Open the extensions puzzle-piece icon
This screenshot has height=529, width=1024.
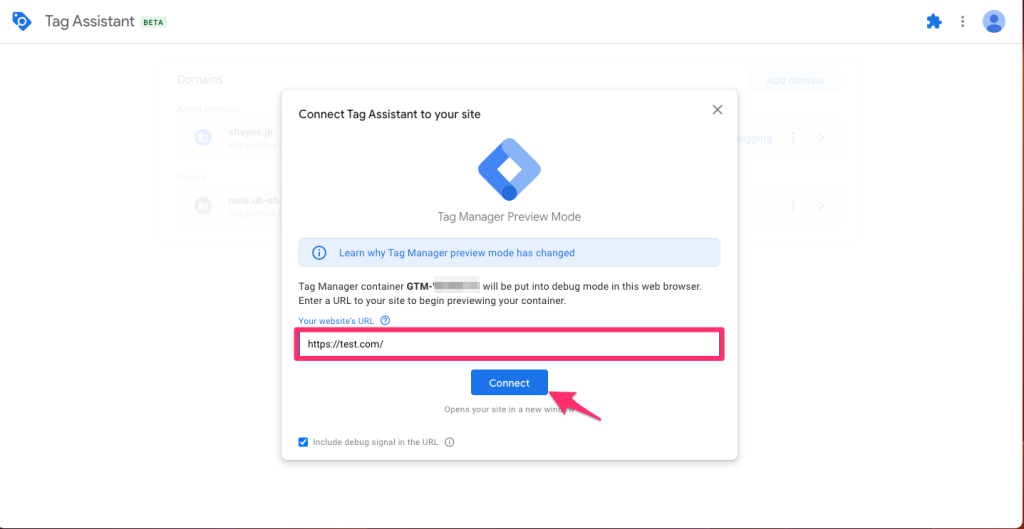click(934, 22)
